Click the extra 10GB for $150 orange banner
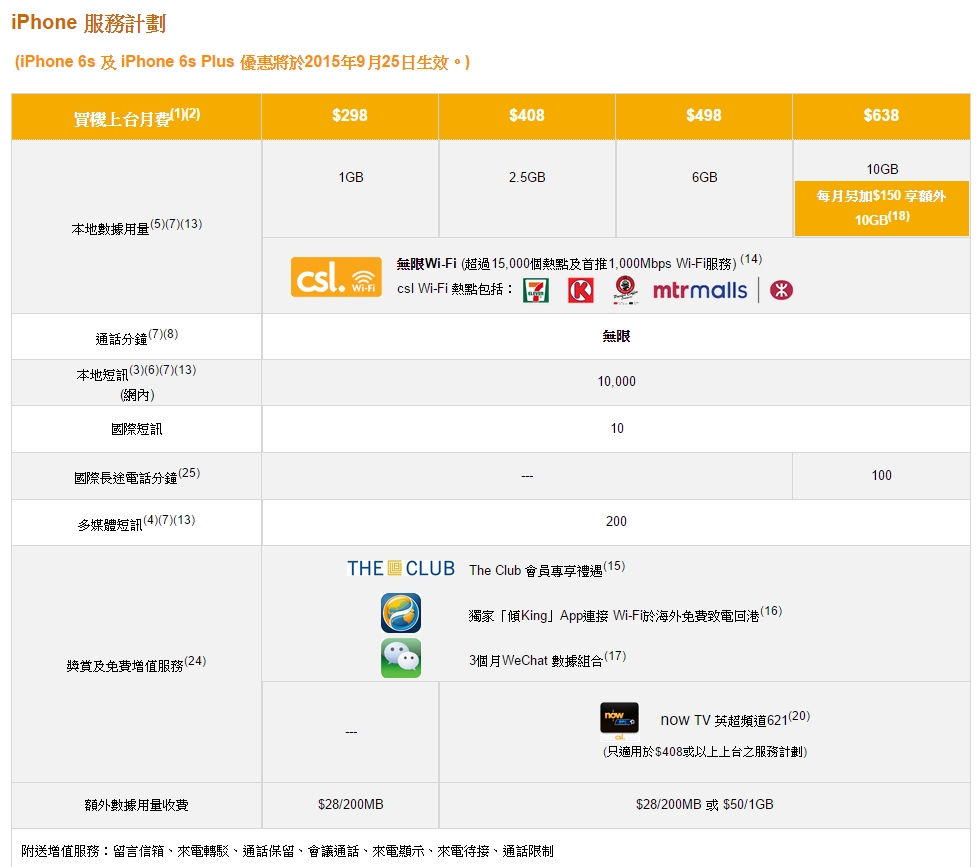Screen dimensions: 979x867 pos(881,208)
